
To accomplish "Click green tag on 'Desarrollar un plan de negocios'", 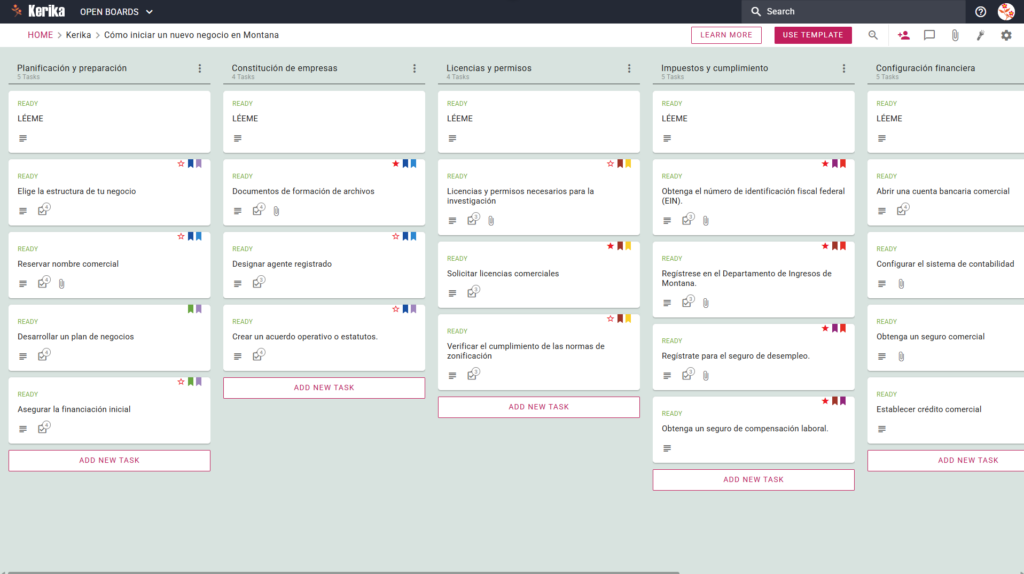I will tap(191, 309).
